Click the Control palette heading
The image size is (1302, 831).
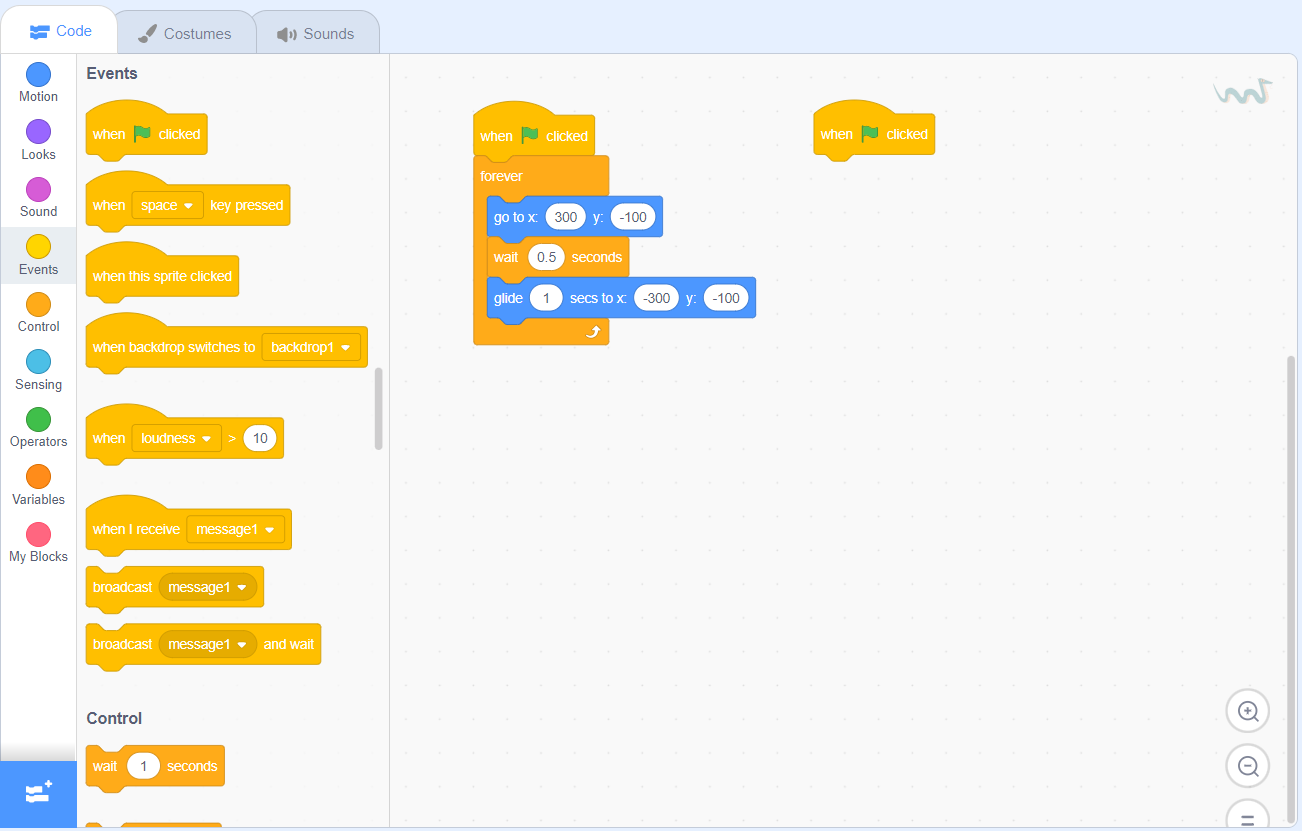pos(114,718)
